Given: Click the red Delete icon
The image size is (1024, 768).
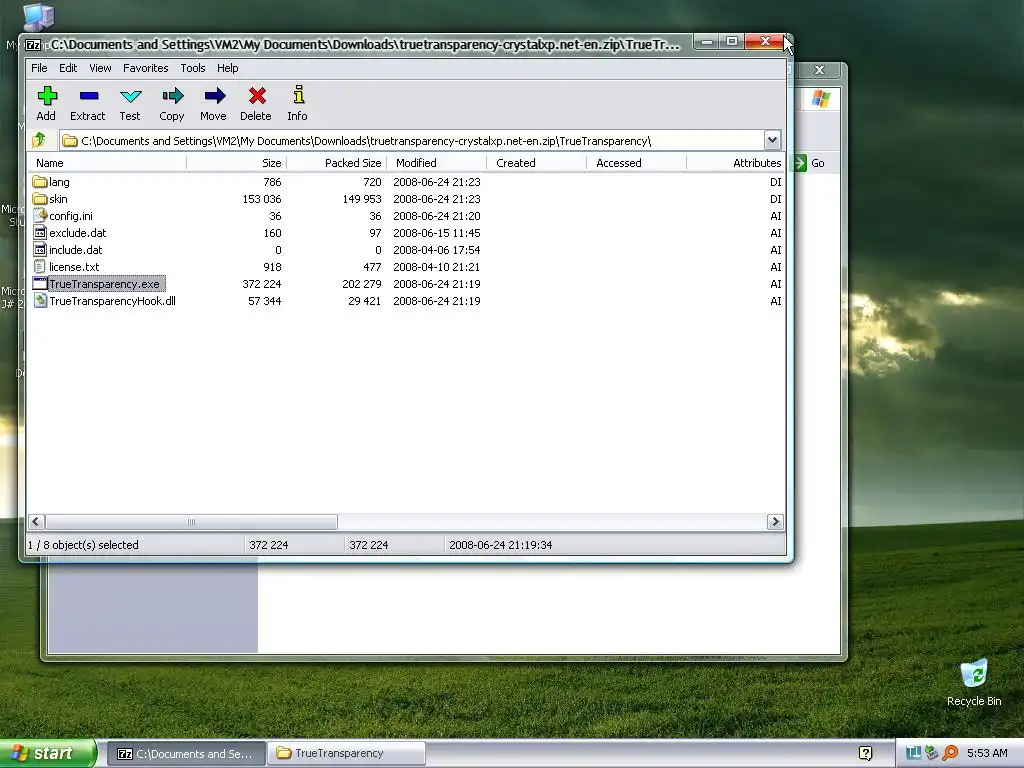Looking at the screenshot, I should click(257, 97).
